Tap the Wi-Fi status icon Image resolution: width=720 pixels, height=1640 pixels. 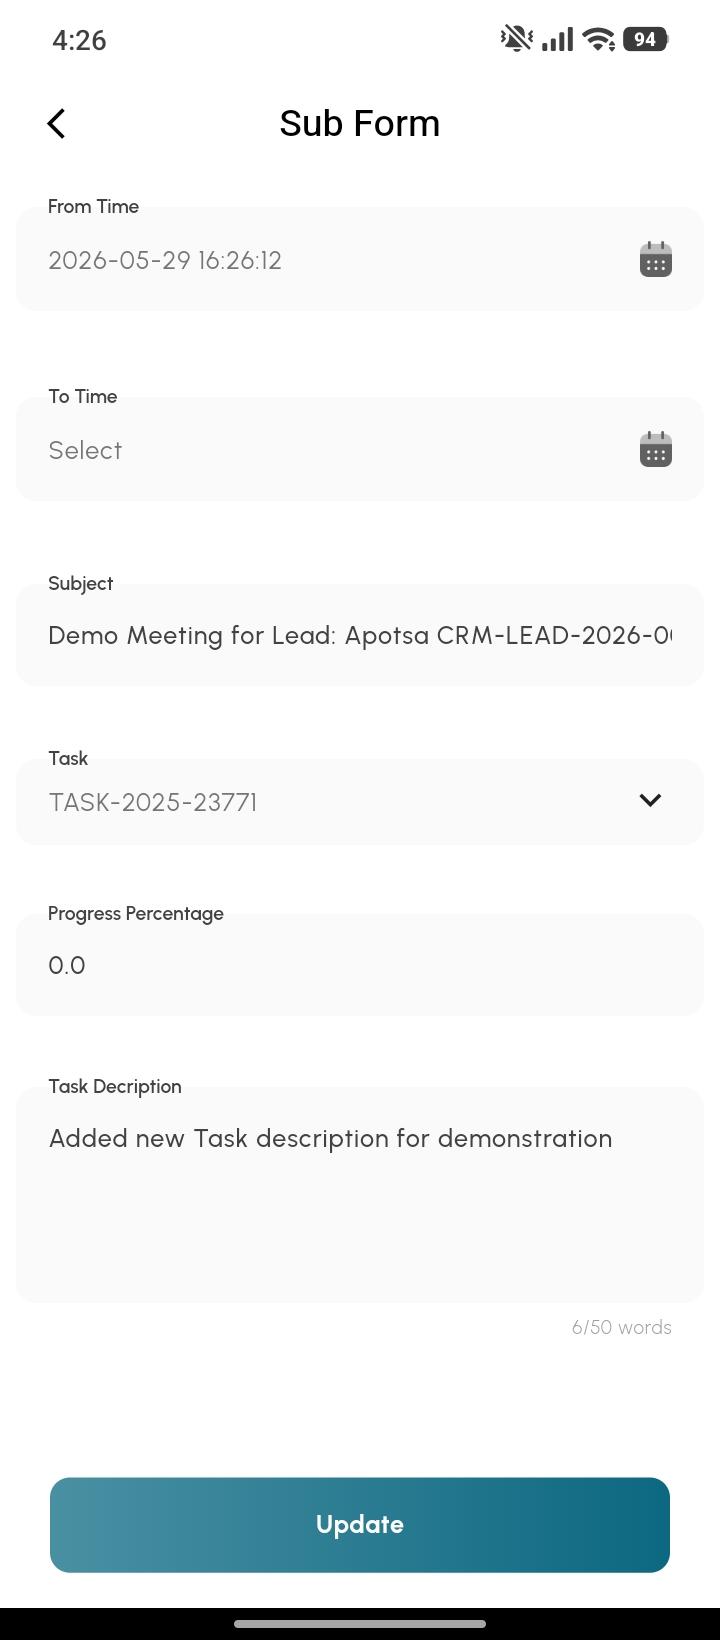coord(599,39)
